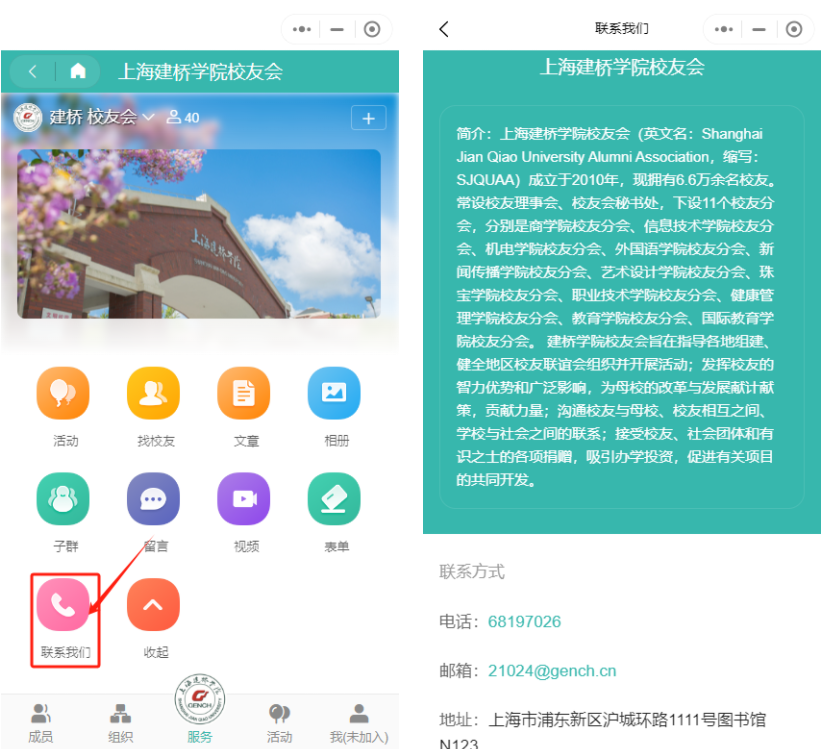
Task: Open the right pane's ••• options menu
Action: tap(723, 29)
